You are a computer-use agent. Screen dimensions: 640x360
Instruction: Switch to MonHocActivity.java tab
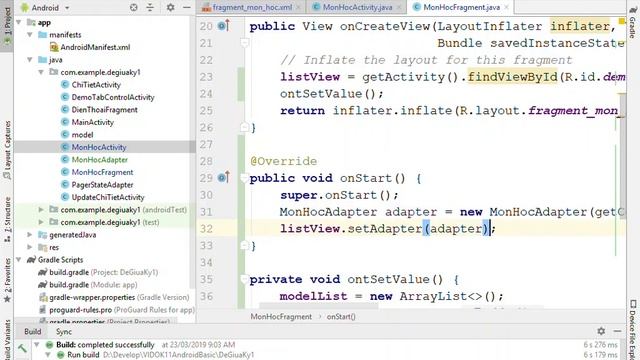357,7
